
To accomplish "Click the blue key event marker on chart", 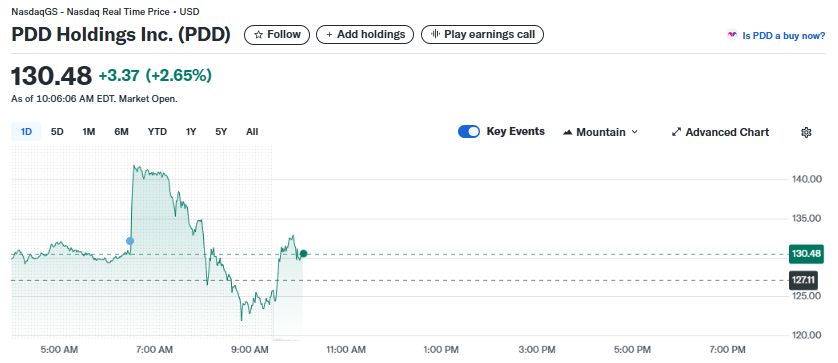I will click(130, 241).
